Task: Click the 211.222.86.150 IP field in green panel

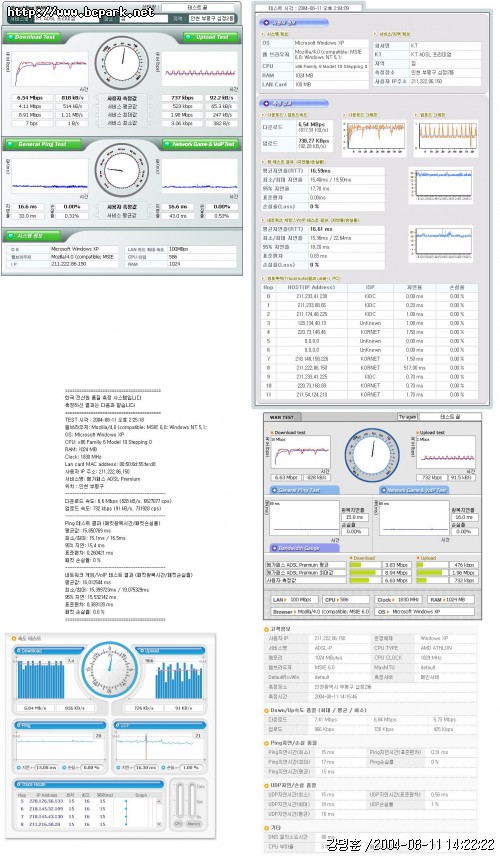Action: 84,264
